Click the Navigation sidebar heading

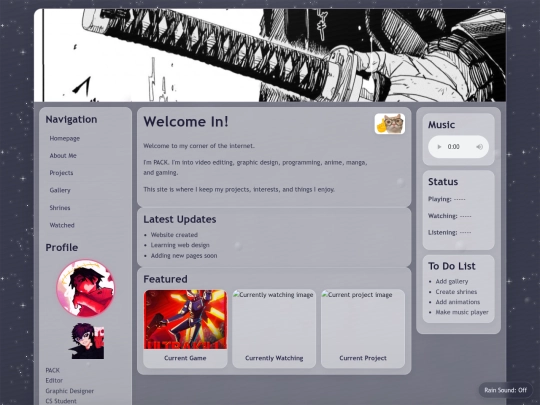(71, 120)
